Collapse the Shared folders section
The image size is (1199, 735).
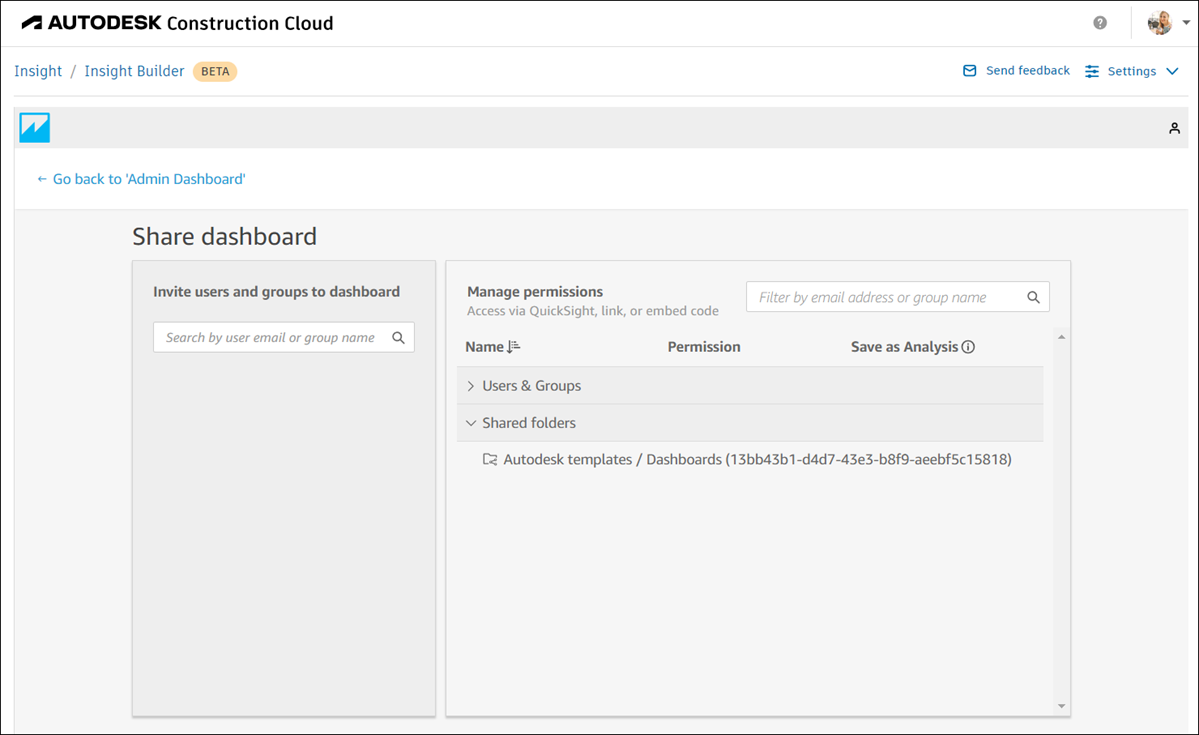click(x=471, y=422)
